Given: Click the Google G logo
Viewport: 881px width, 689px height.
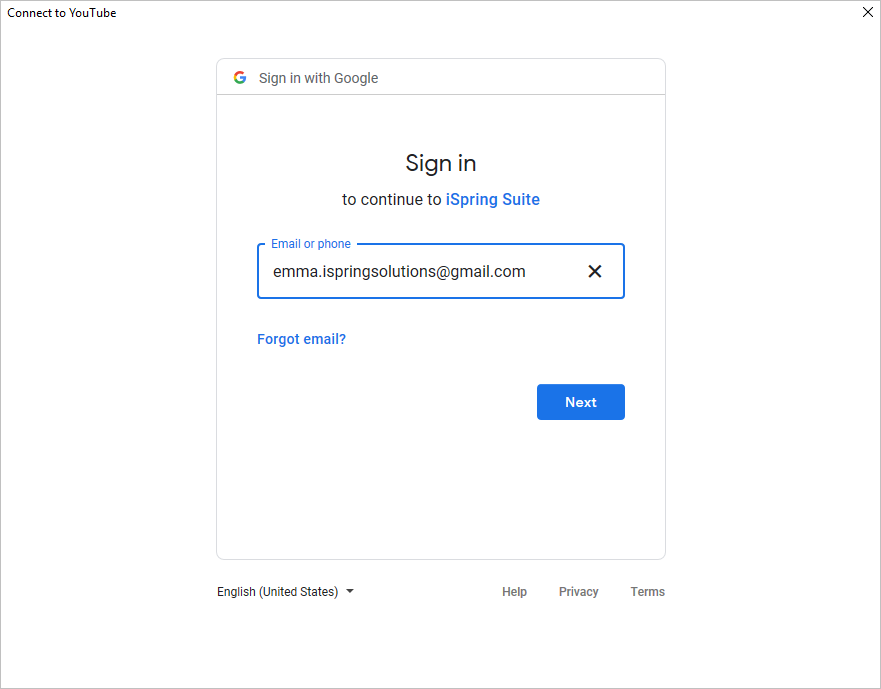Looking at the screenshot, I should (x=240, y=78).
